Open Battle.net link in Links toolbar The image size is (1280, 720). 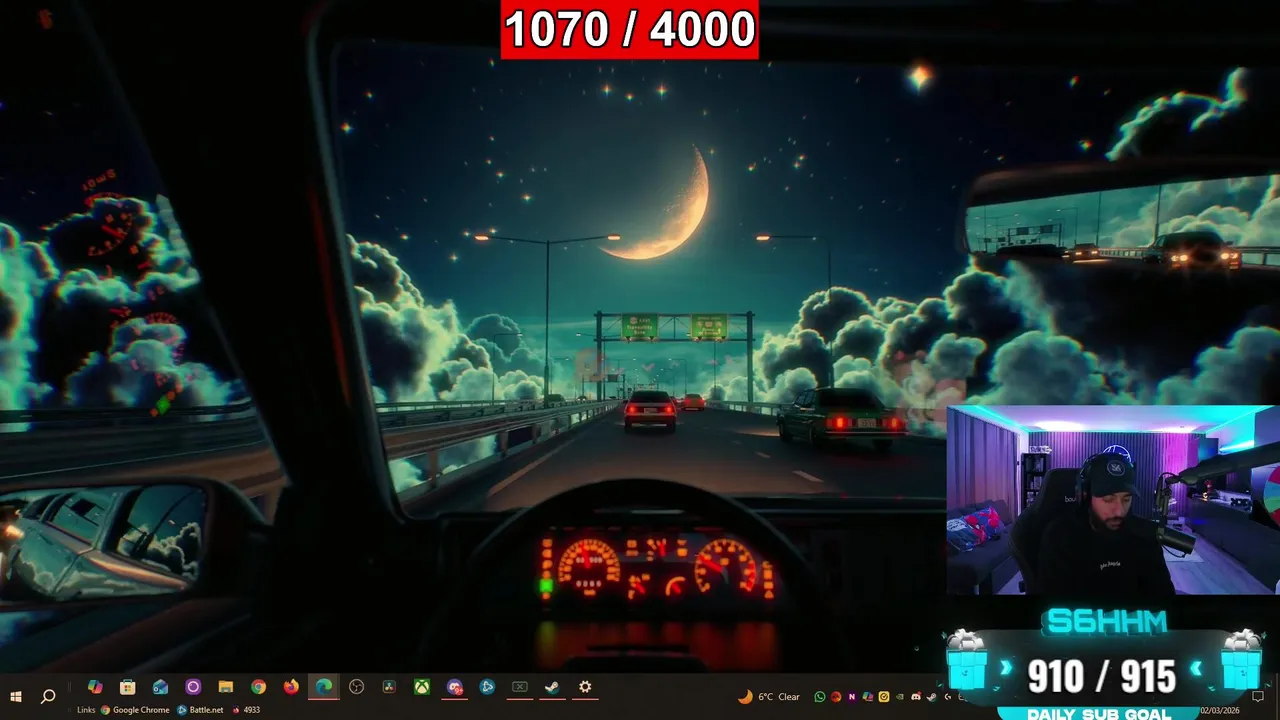point(200,710)
